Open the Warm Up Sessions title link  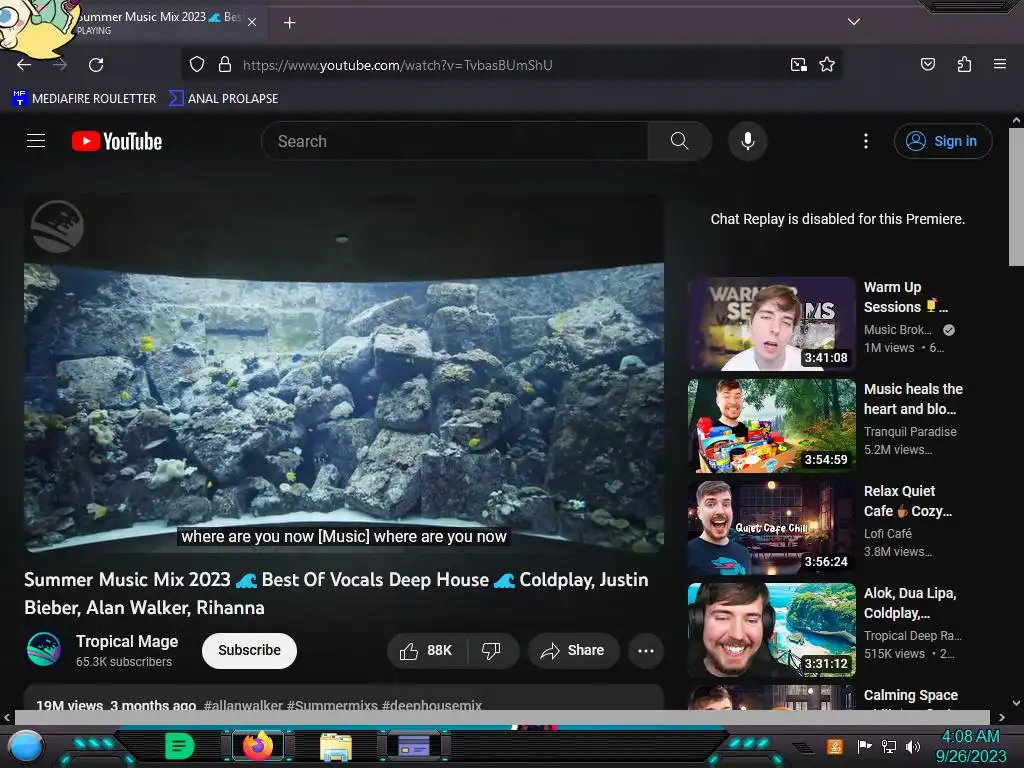[x=905, y=297]
